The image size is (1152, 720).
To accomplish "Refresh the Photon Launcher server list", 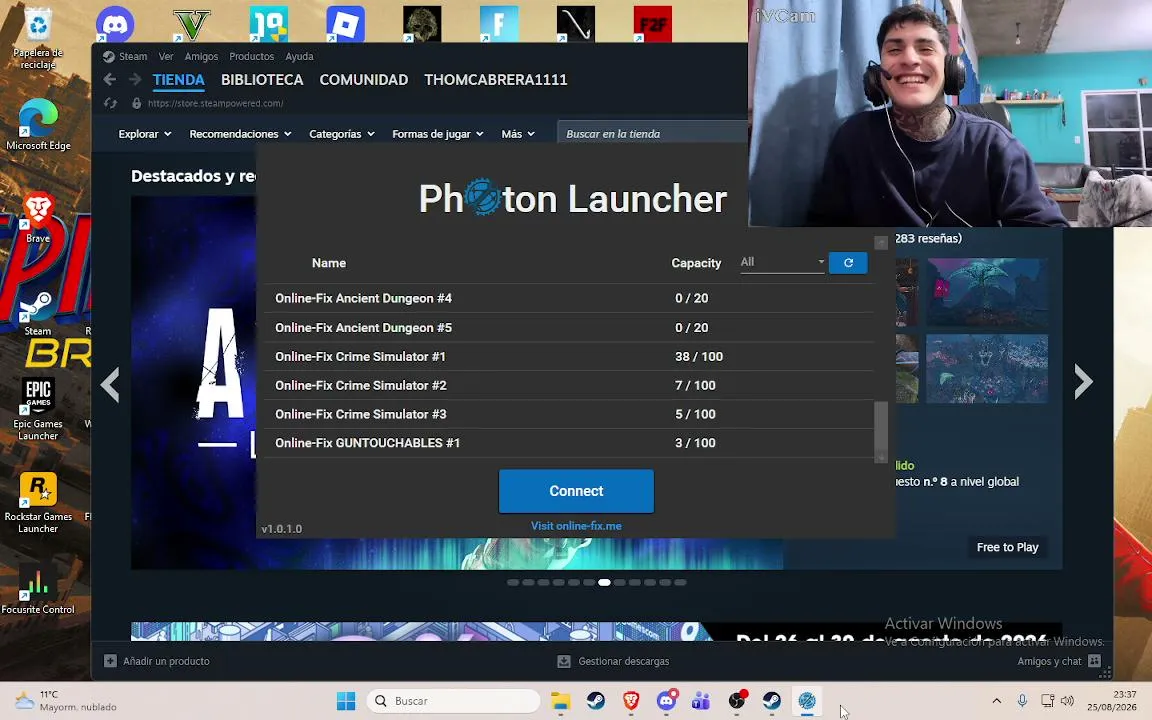I will point(848,263).
